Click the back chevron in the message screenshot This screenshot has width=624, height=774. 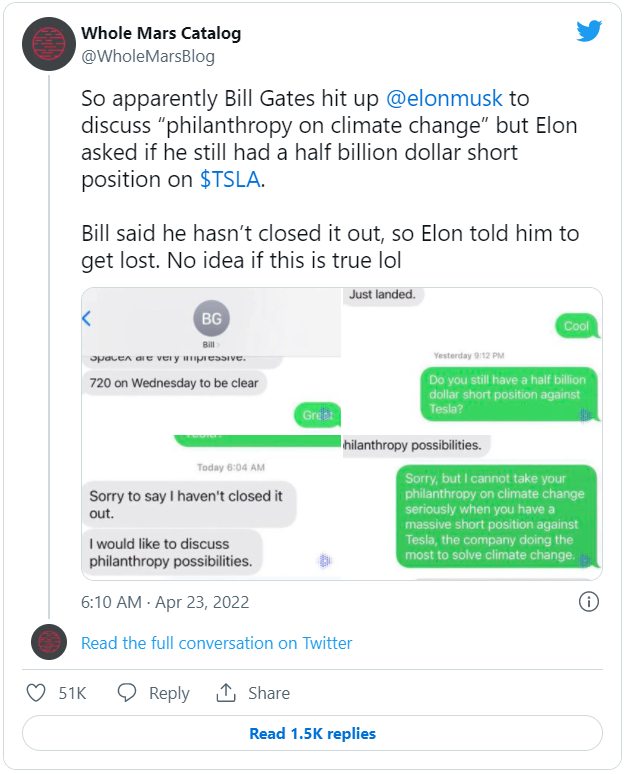(87, 318)
